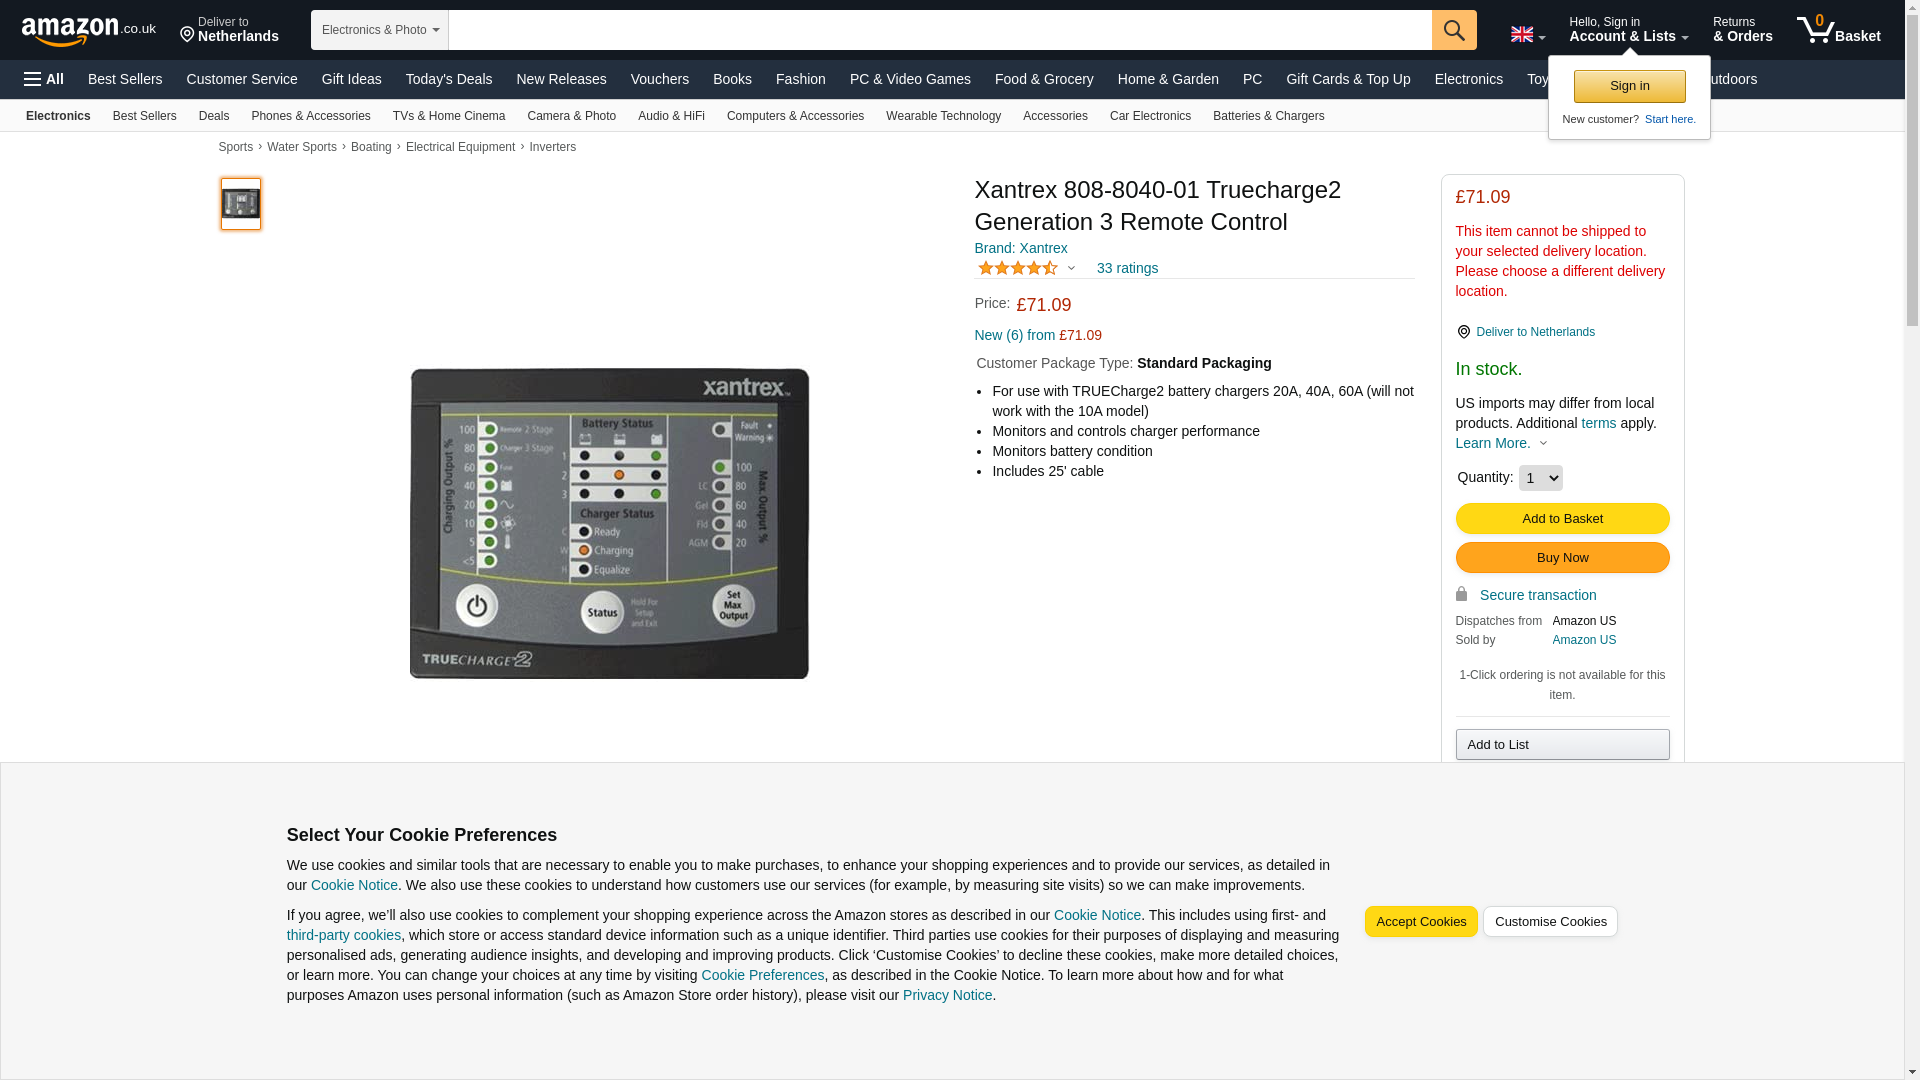Open the Quantity dropdown

(x=1540, y=478)
